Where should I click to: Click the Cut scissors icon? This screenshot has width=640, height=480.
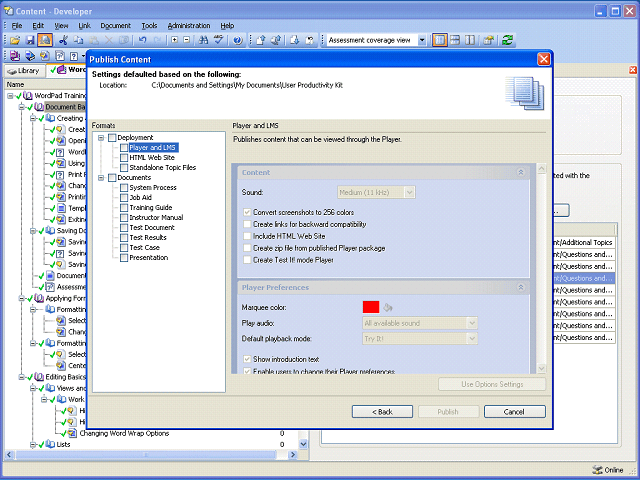pyautogui.click(x=63, y=40)
